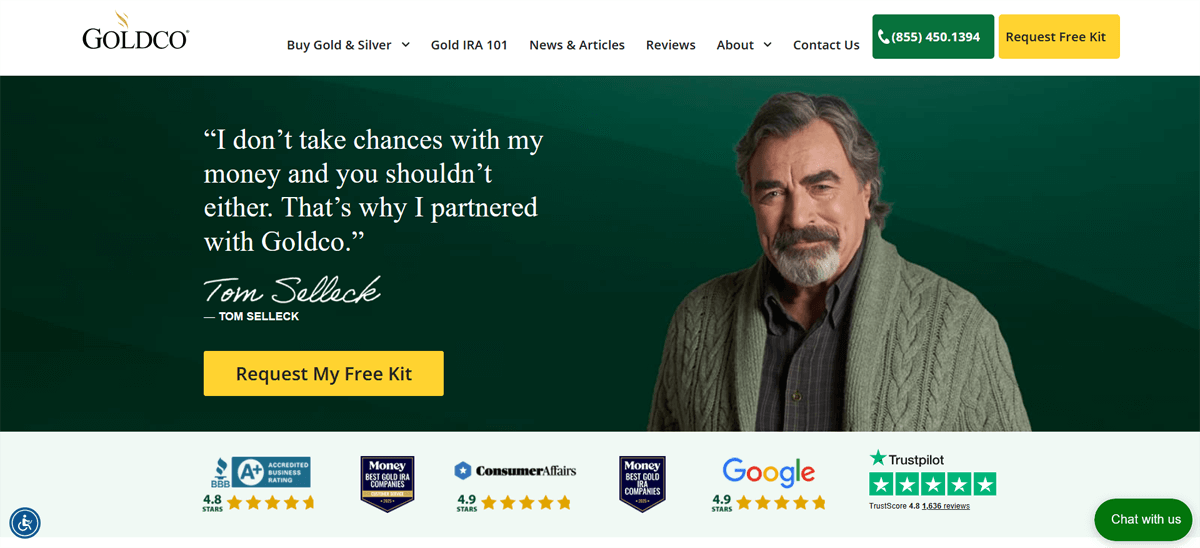
Task: Click the Trustpilot logo
Action: point(906,459)
